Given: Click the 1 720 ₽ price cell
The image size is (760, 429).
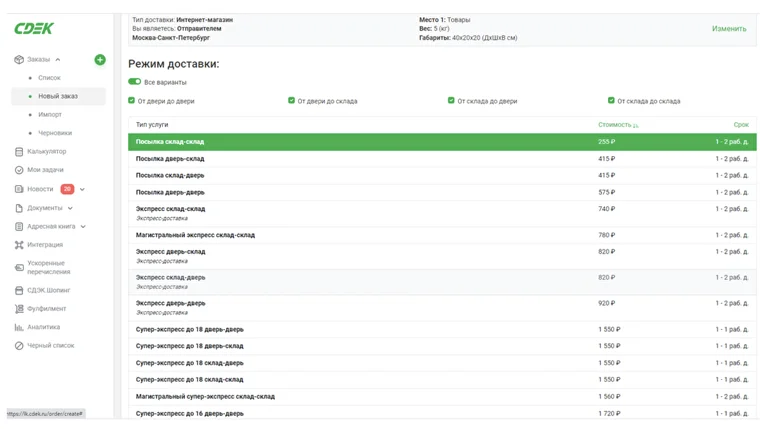Looking at the screenshot, I should 609,413.
